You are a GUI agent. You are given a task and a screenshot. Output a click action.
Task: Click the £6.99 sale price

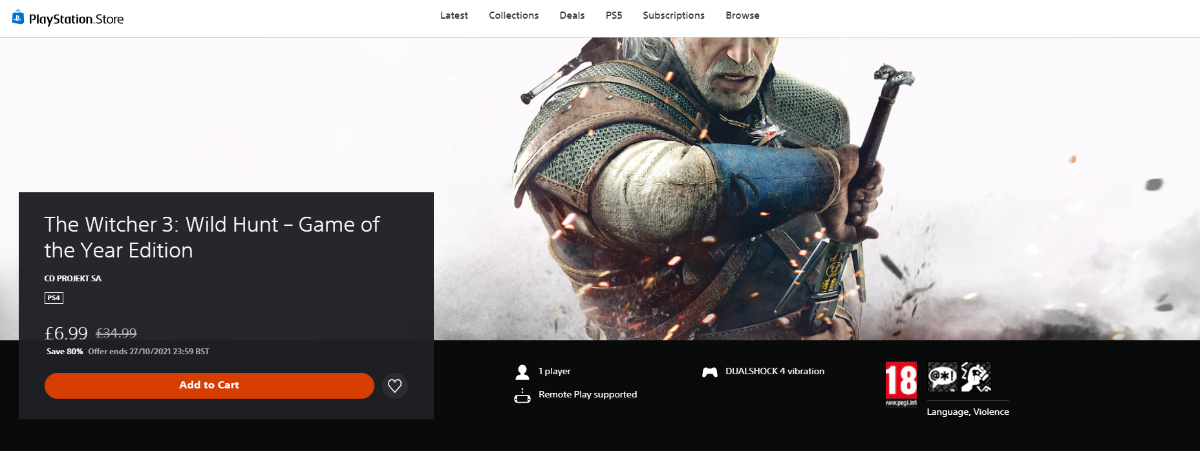pyautogui.click(x=67, y=333)
